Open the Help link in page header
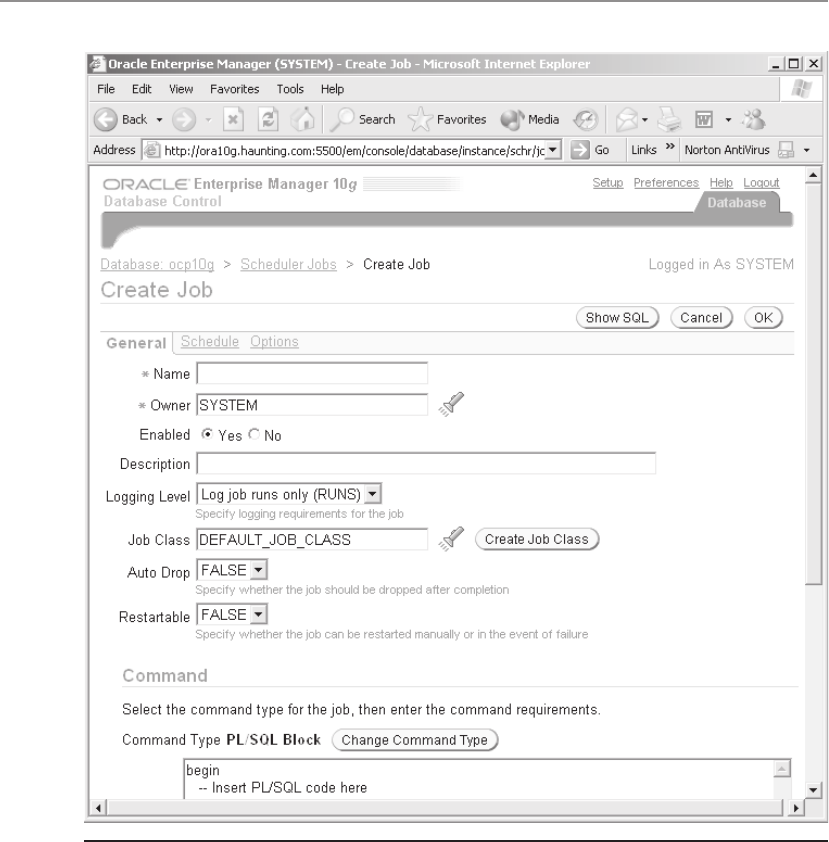Viewport: 829px width, 842px height. (721, 183)
